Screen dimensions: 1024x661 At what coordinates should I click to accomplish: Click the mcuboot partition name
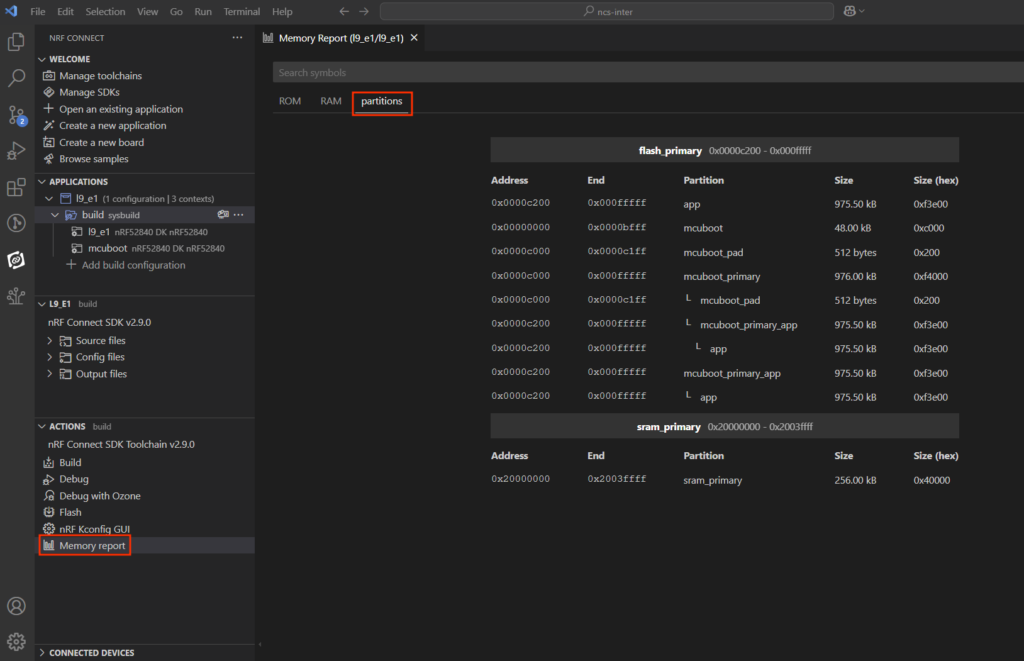tap(703, 228)
